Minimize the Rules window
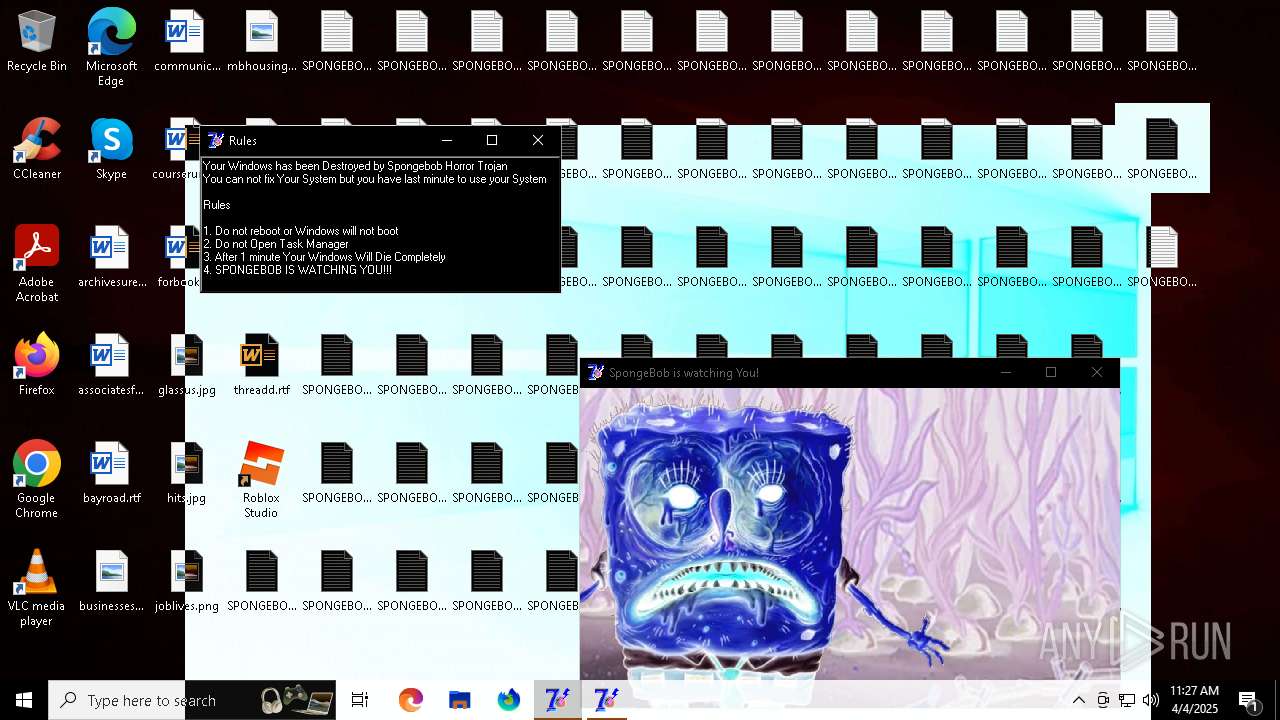 coord(447,140)
